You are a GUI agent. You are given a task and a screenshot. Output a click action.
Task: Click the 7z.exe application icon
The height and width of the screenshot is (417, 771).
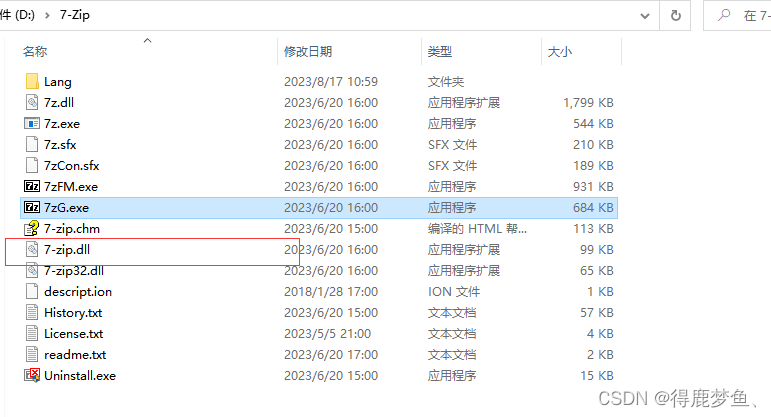click(32, 123)
